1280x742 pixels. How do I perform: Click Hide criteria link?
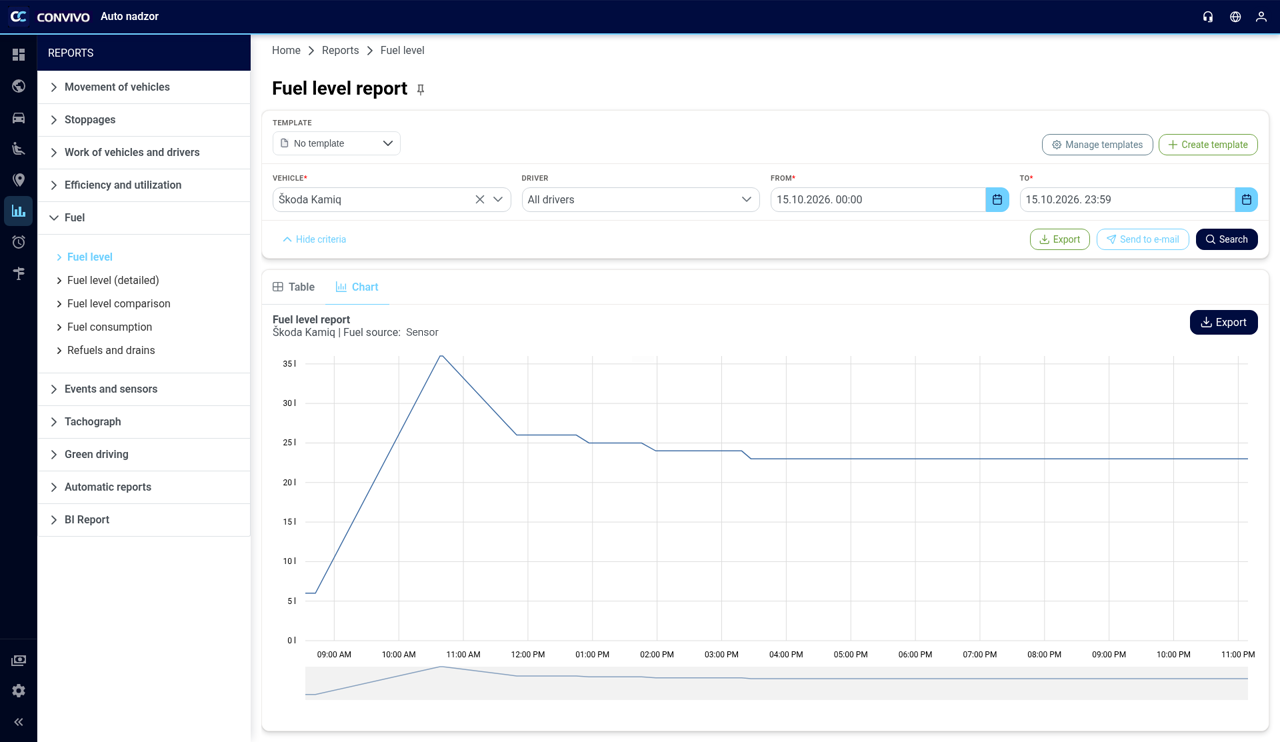pos(314,240)
